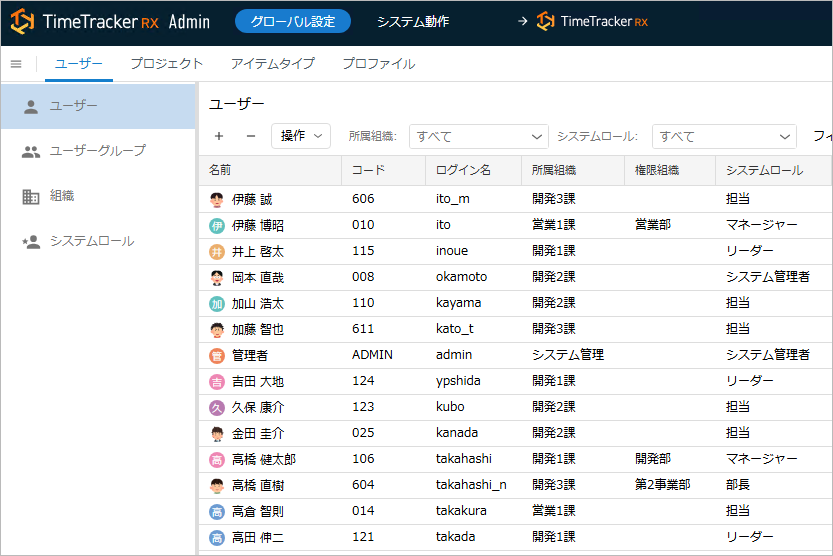Switch to the プロジェクト tab

coord(166,64)
